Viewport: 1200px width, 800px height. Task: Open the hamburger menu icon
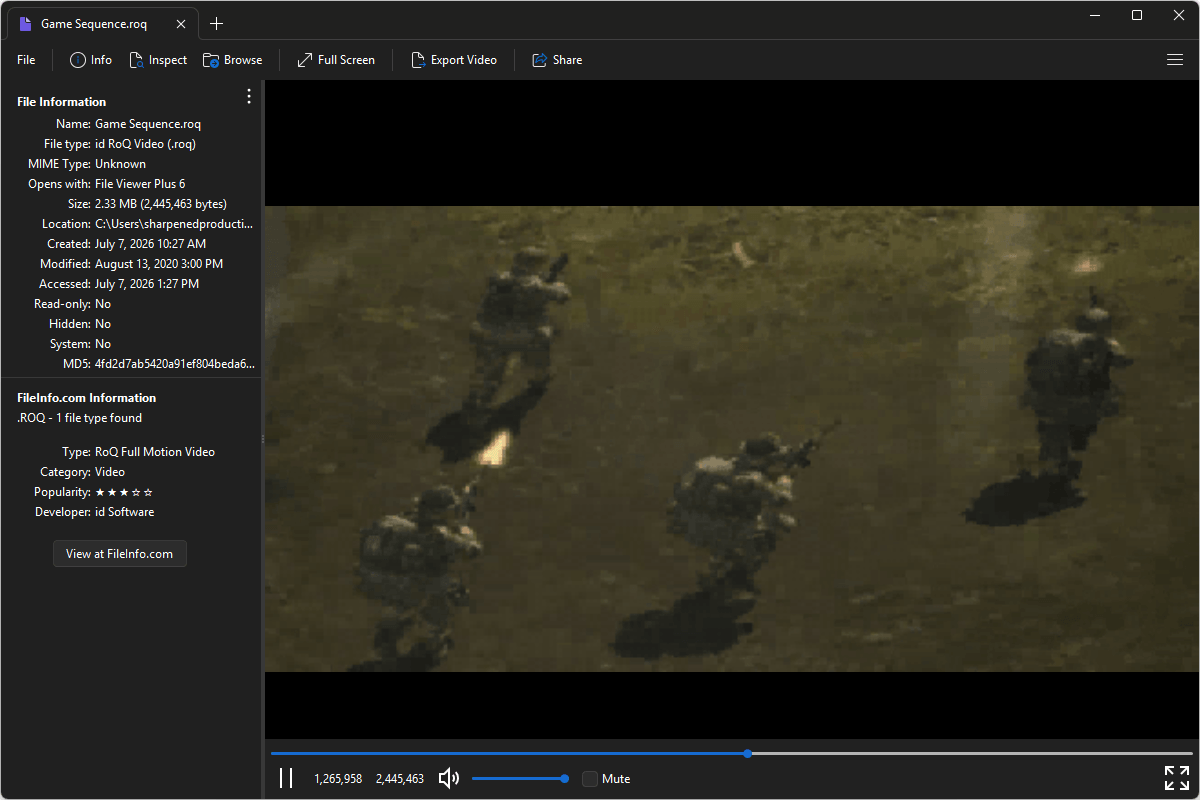pyautogui.click(x=1175, y=60)
